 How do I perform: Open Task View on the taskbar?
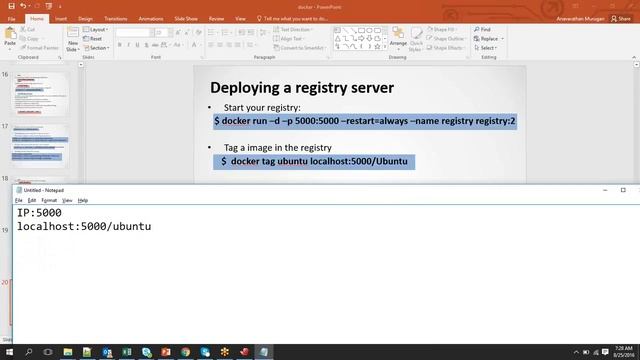tap(48, 352)
